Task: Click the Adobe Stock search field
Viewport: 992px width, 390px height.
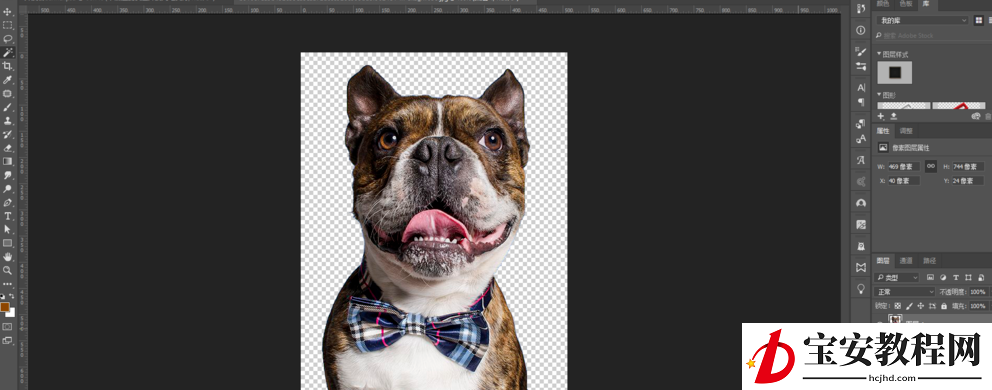Action: click(934, 35)
